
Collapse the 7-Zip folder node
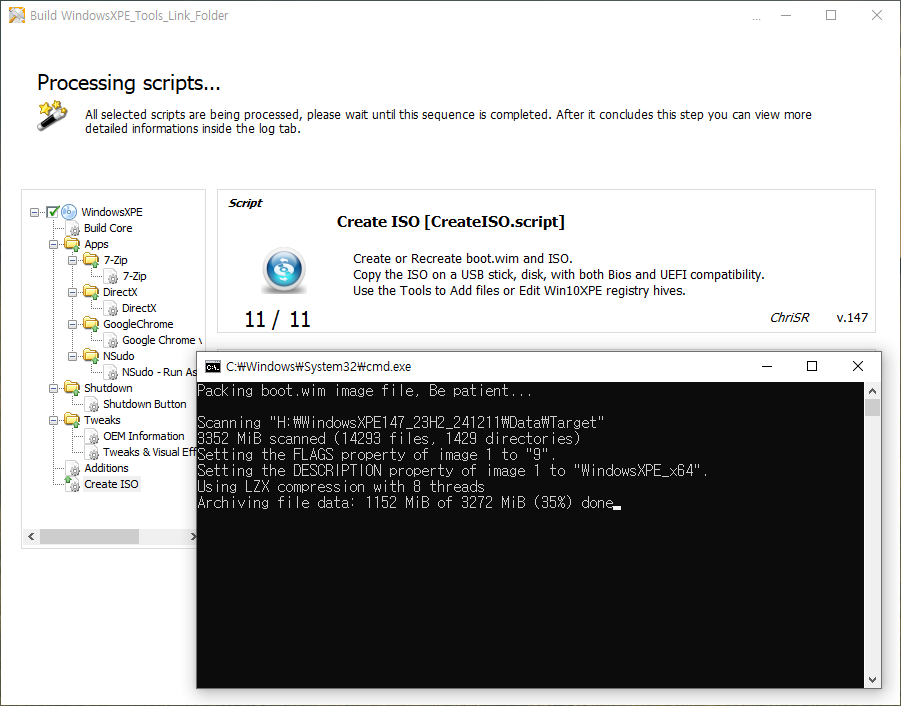[x=72, y=260]
